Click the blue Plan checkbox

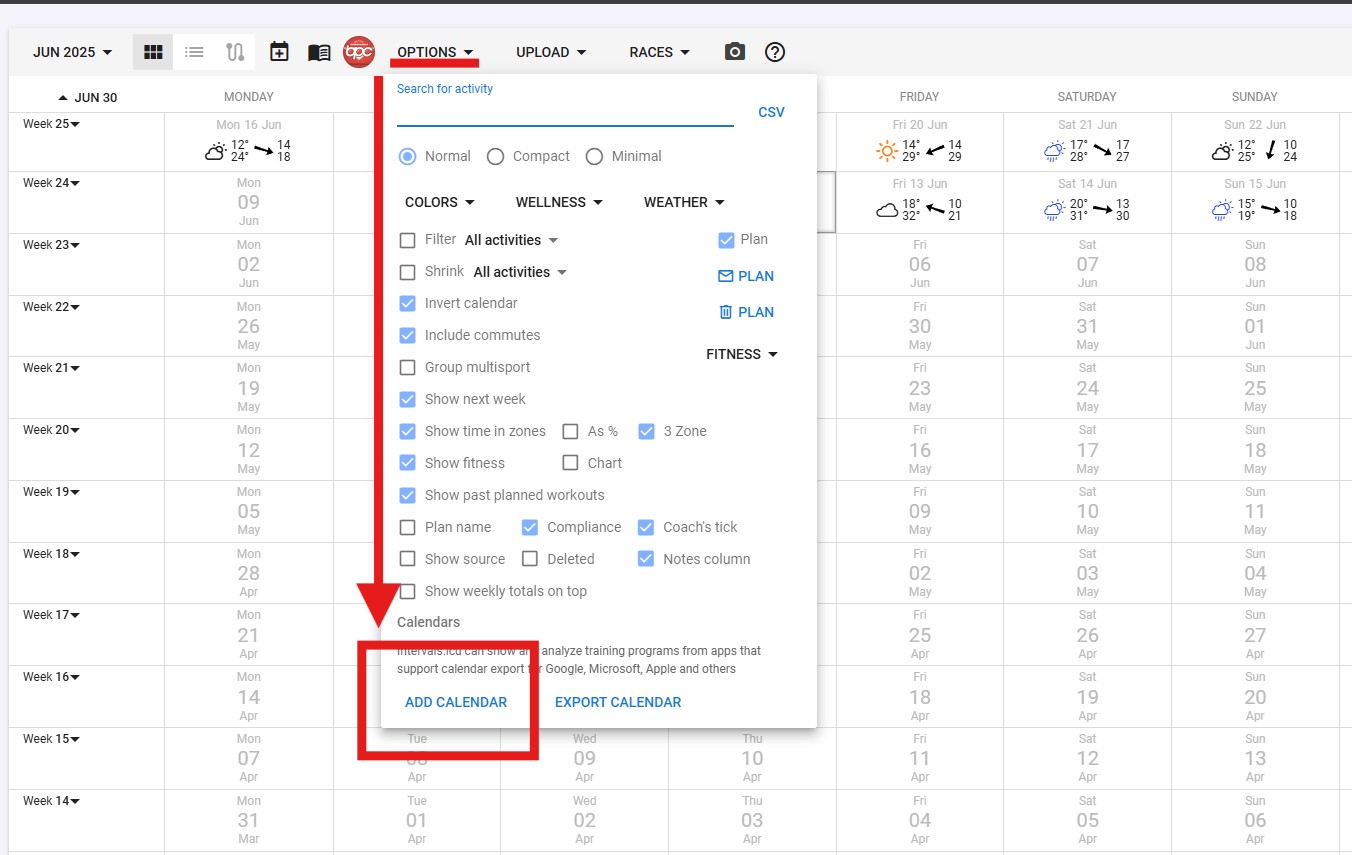click(x=725, y=239)
